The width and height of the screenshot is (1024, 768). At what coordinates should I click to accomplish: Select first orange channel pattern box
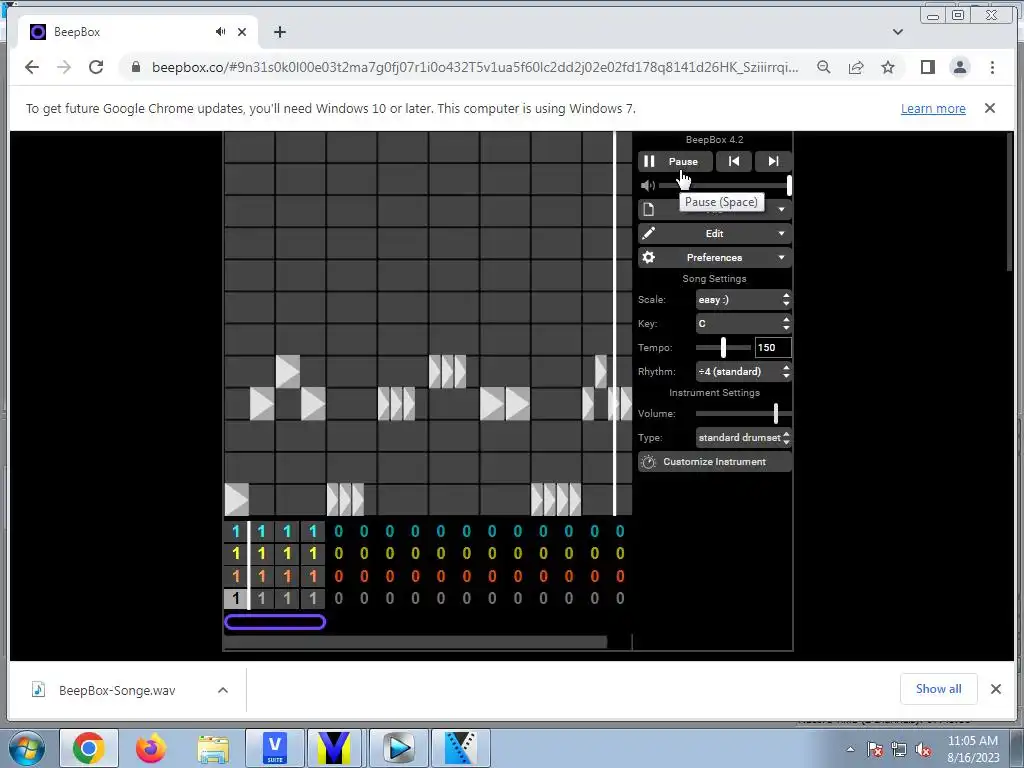point(236,576)
